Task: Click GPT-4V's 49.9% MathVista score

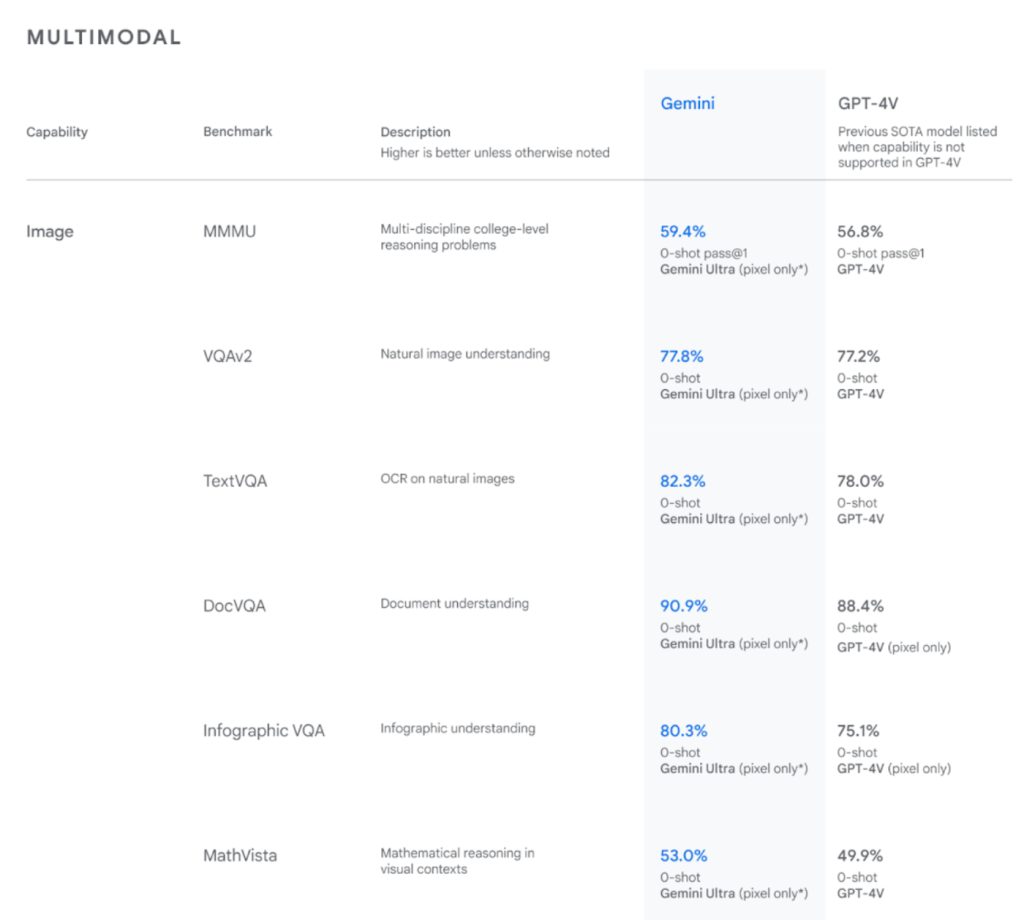Action: (x=860, y=856)
